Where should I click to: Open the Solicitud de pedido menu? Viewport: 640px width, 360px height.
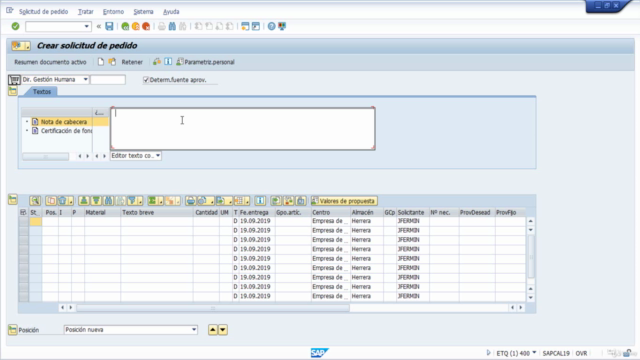tap(43, 11)
